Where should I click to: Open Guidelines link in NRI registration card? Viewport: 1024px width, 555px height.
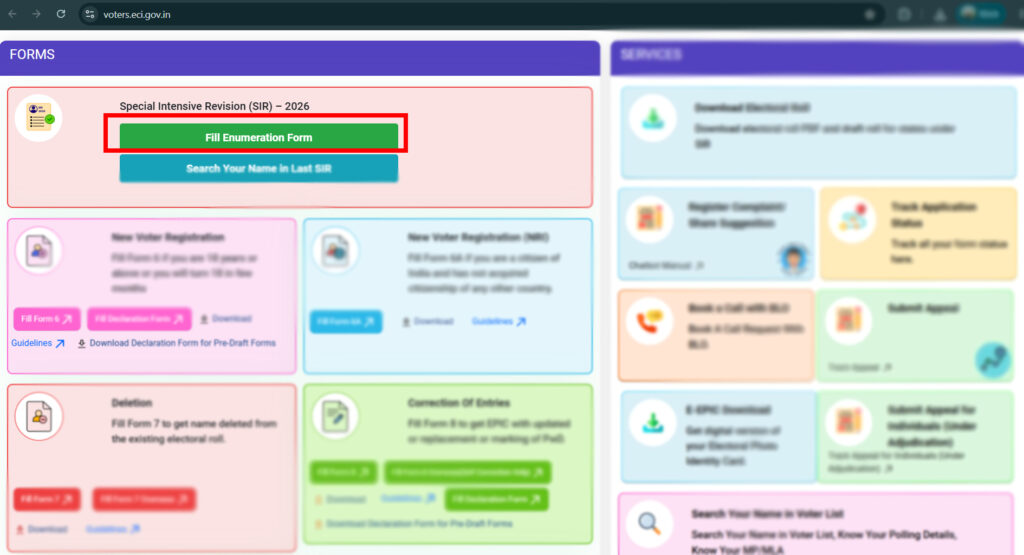click(498, 321)
